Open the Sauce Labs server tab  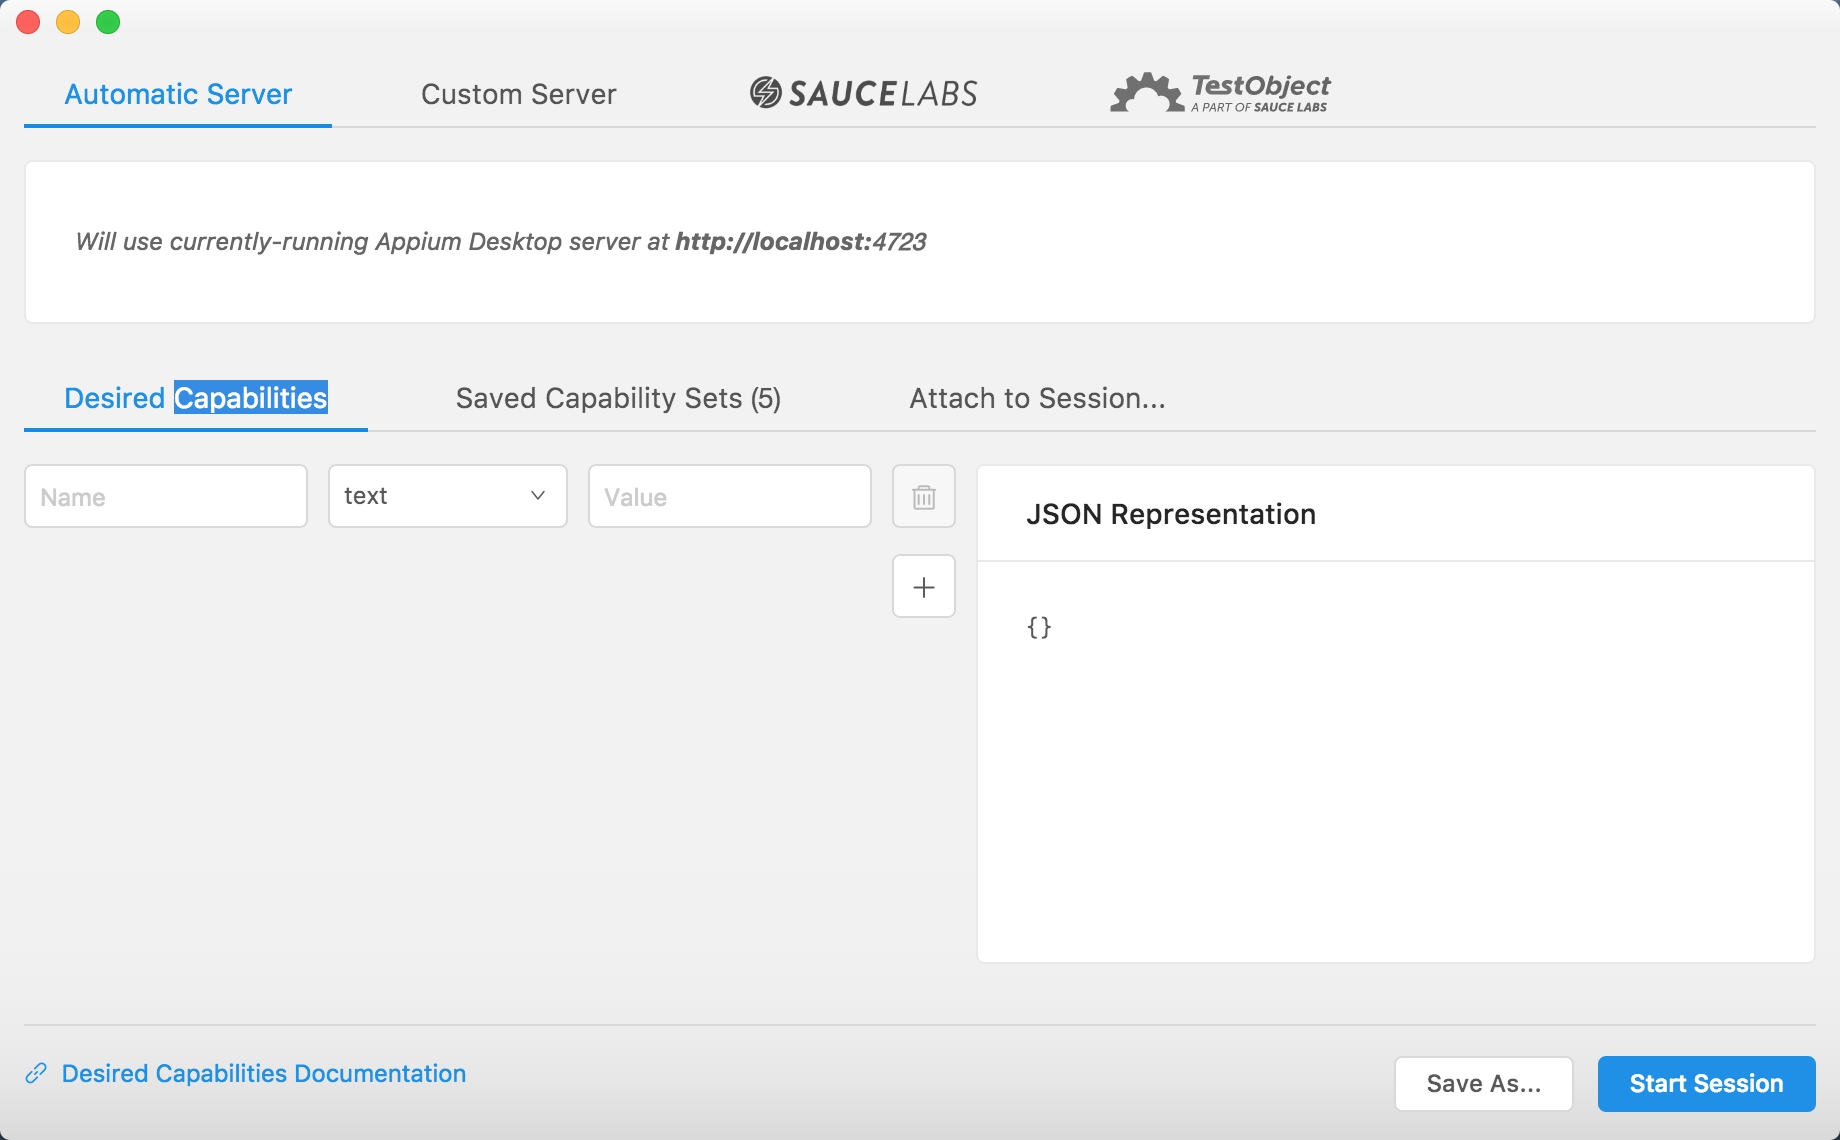[x=863, y=93]
